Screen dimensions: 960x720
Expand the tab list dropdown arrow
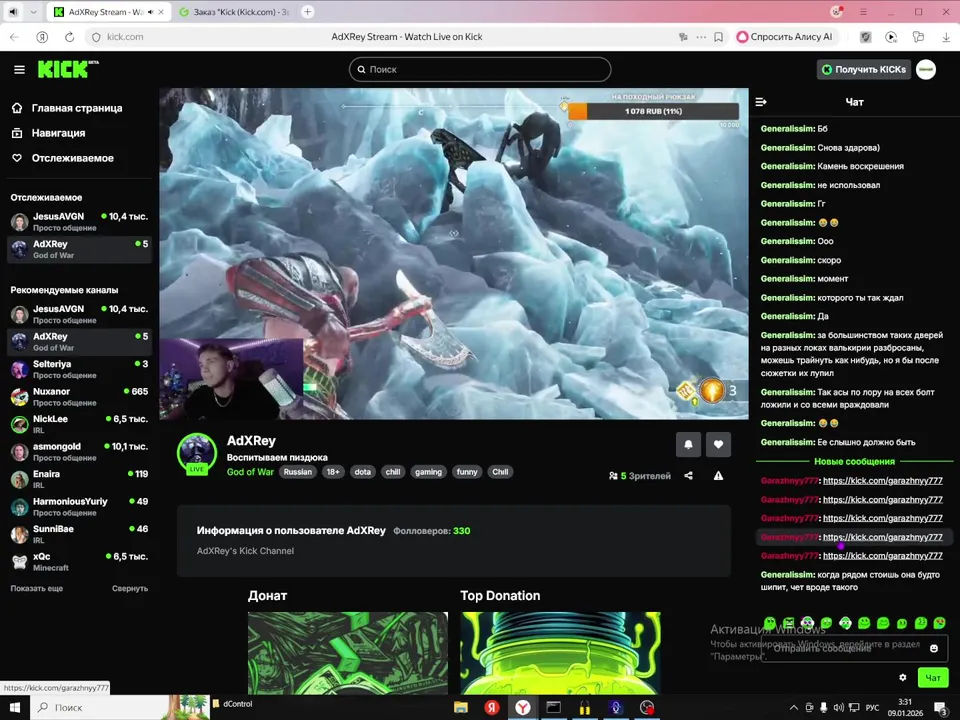pos(33,12)
